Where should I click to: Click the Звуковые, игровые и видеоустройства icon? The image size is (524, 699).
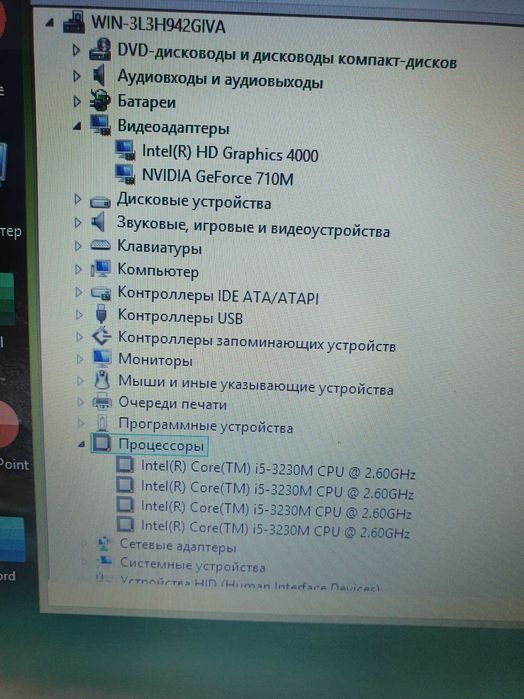tap(98, 222)
